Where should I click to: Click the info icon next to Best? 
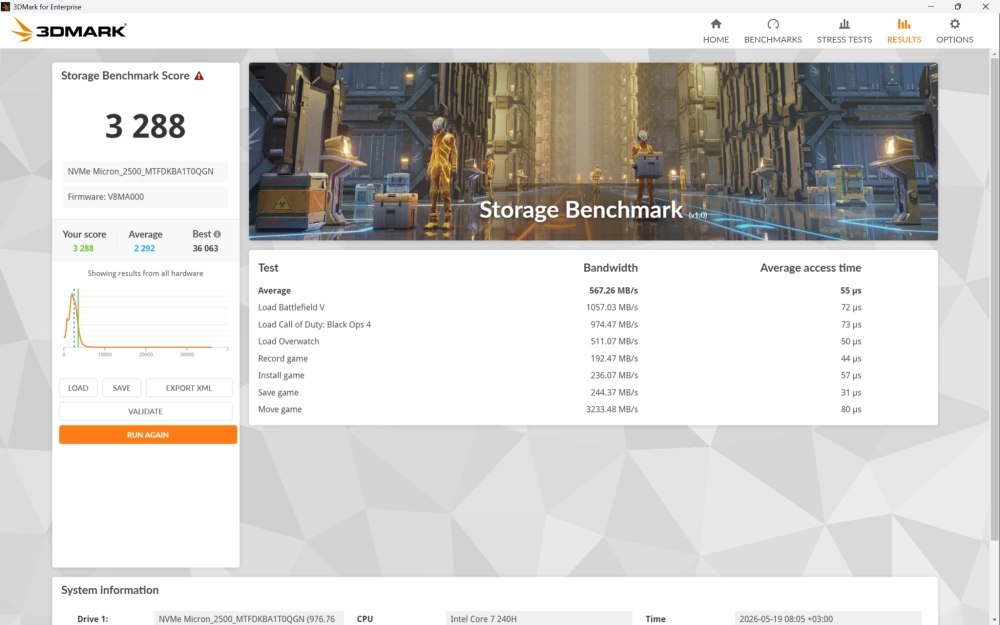coord(217,234)
